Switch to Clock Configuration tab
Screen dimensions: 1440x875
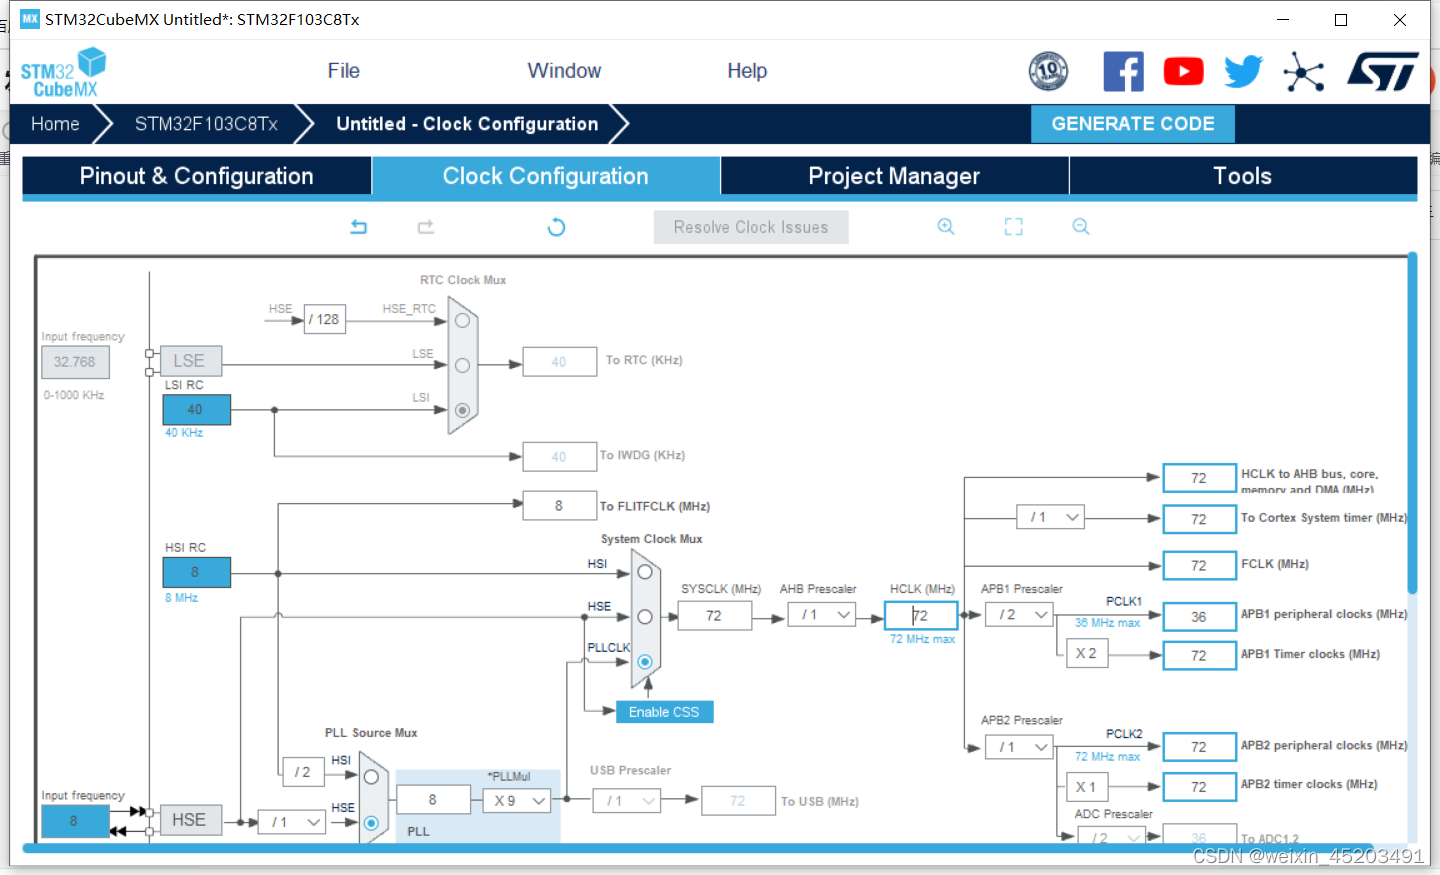click(x=546, y=176)
